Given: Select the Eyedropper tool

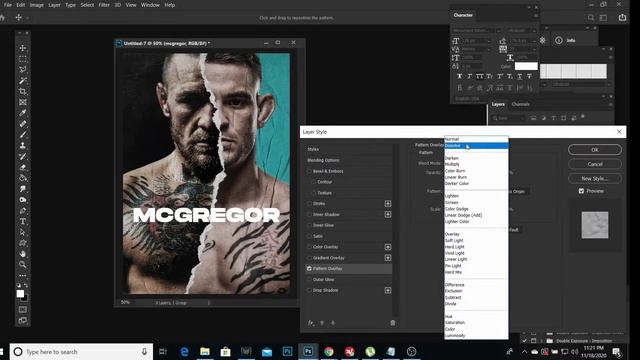Looking at the screenshot, I should [22, 113].
